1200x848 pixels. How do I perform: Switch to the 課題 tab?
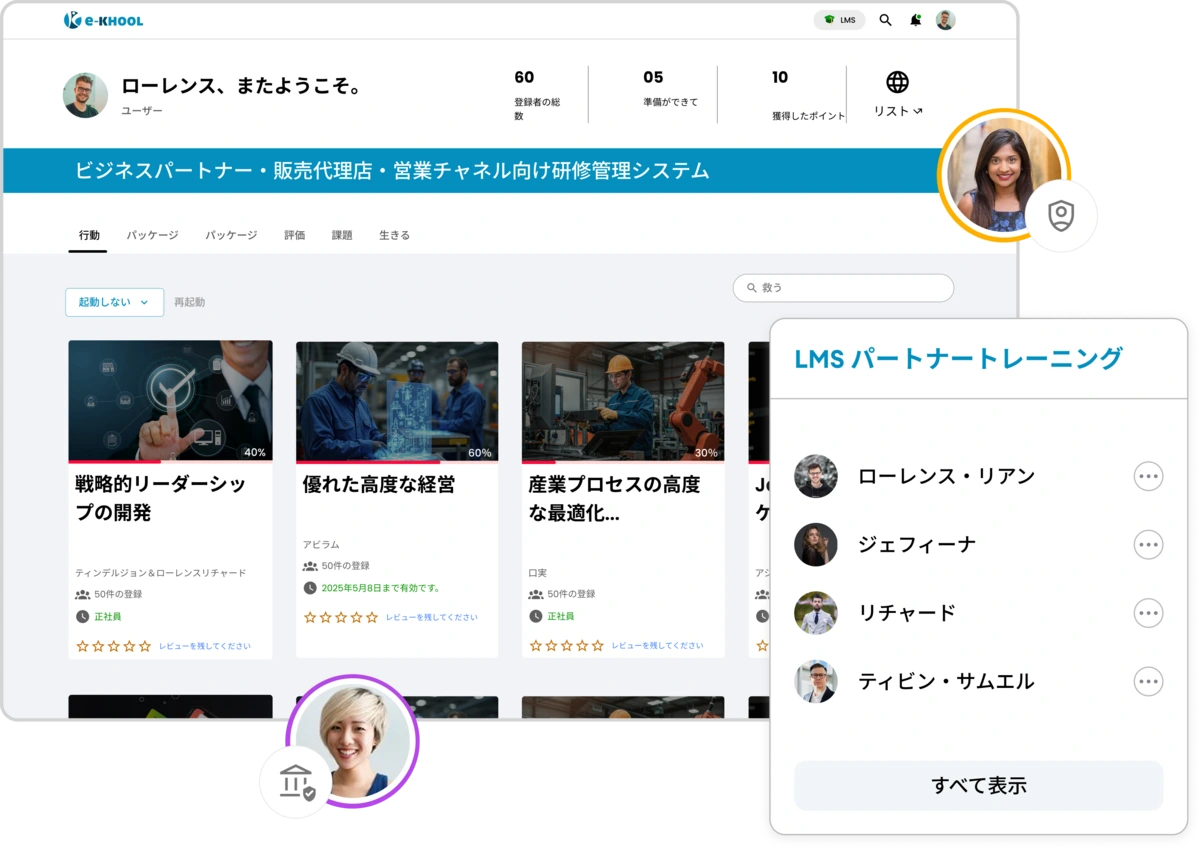(341, 234)
